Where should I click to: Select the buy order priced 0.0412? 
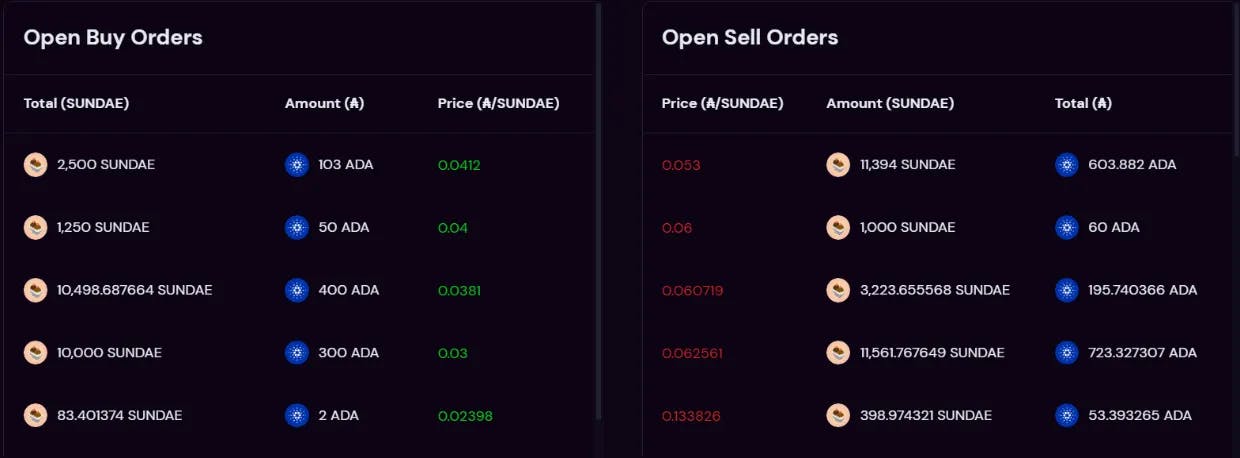tap(298, 165)
